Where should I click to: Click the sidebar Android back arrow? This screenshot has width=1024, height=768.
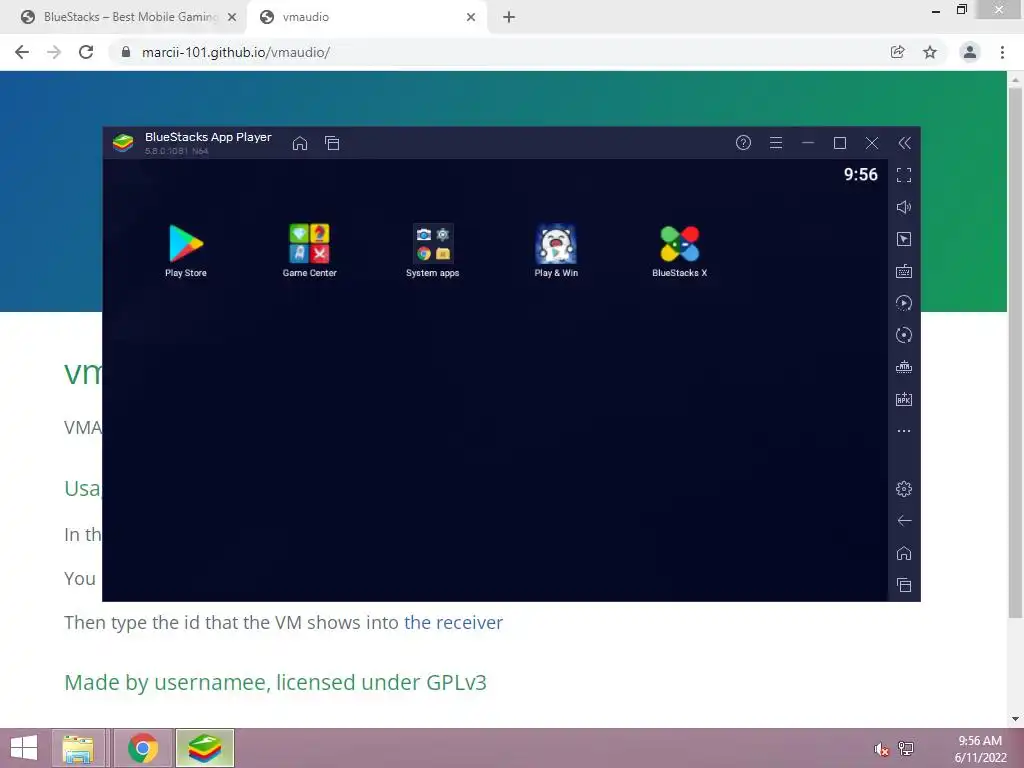click(x=904, y=520)
